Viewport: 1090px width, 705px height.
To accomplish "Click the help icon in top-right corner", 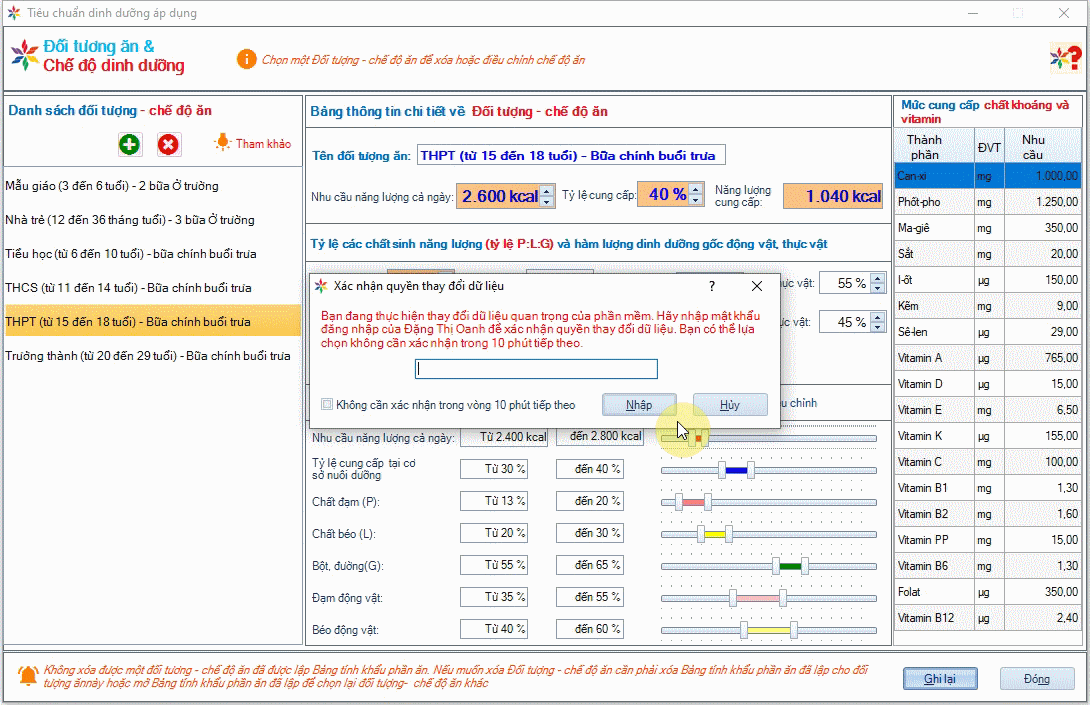I will [1064, 58].
